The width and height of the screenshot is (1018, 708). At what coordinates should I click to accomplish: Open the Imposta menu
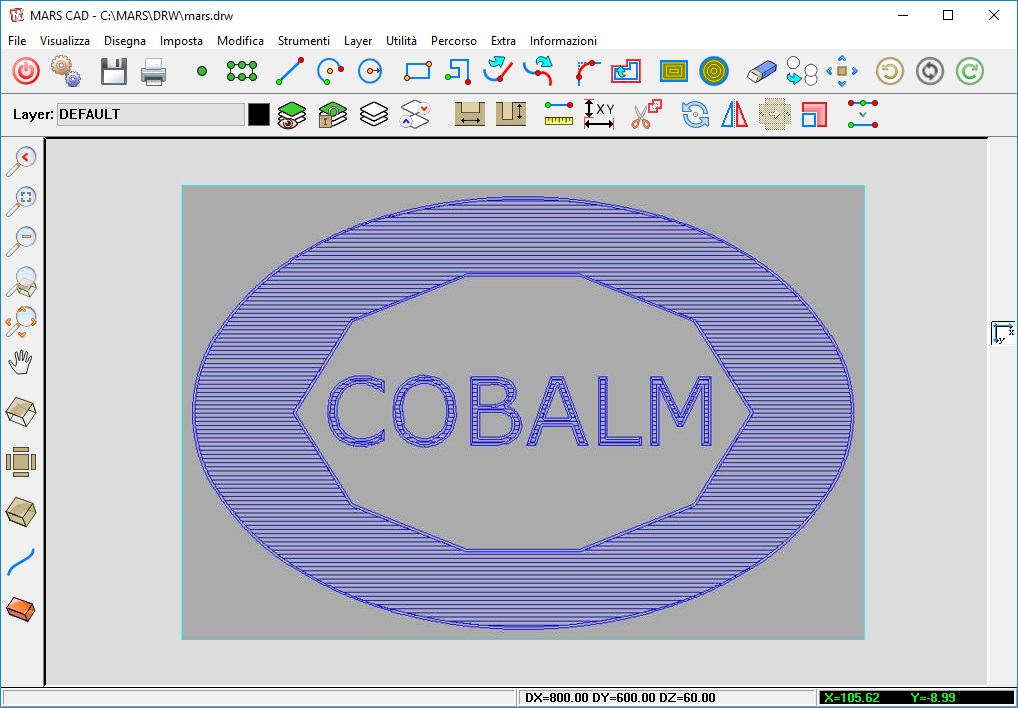tap(181, 40)
